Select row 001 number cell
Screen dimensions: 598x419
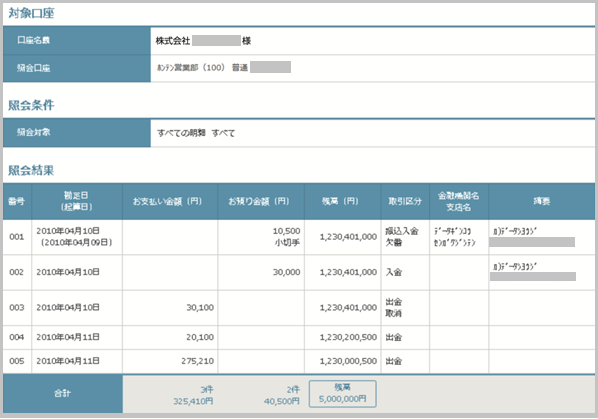point(17,237)
